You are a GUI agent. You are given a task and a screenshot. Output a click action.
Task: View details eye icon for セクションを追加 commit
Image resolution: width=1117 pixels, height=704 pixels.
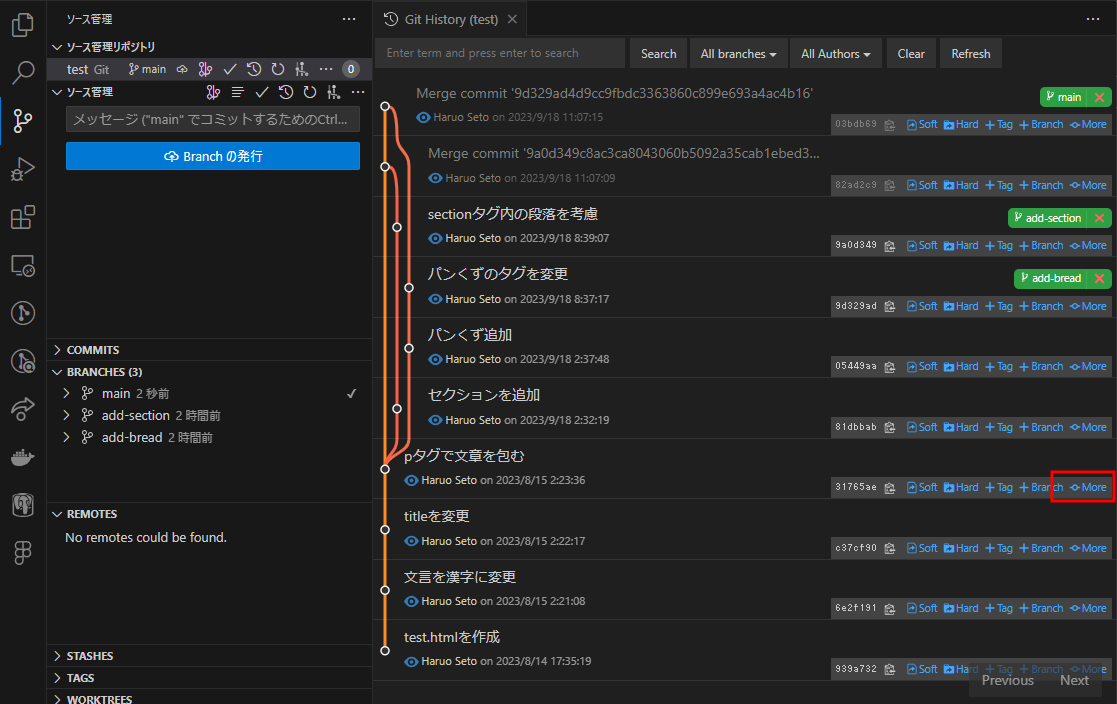(x=435, y=420)
